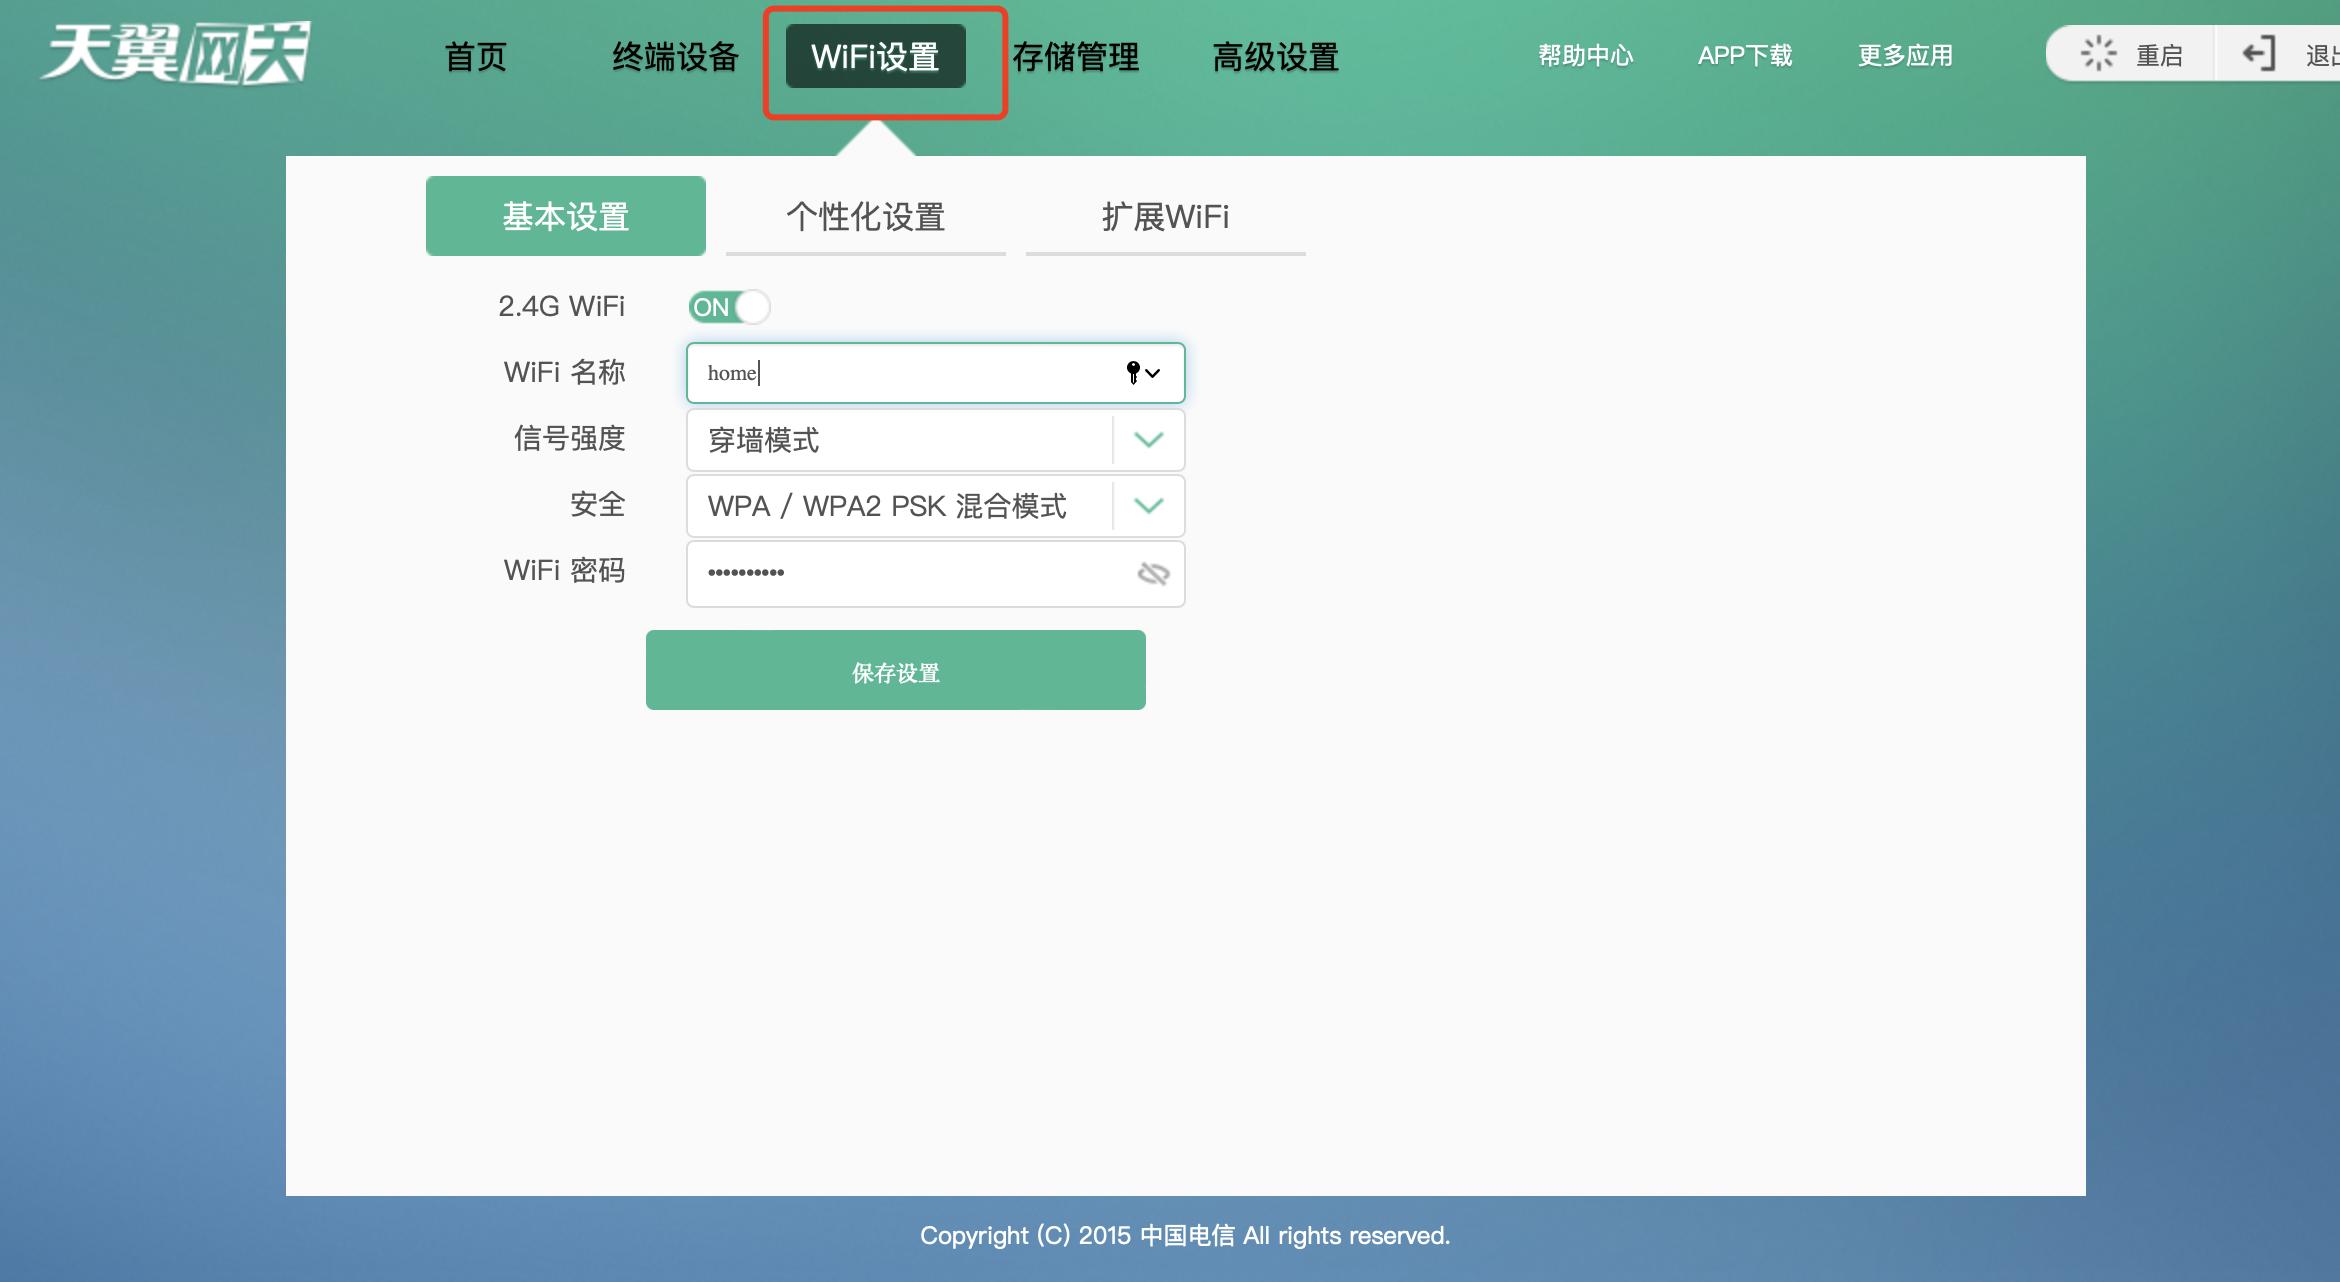Toggle the 2.4G WiFi switch off
Screen dimensions: 2340x1282
point(730,307)
